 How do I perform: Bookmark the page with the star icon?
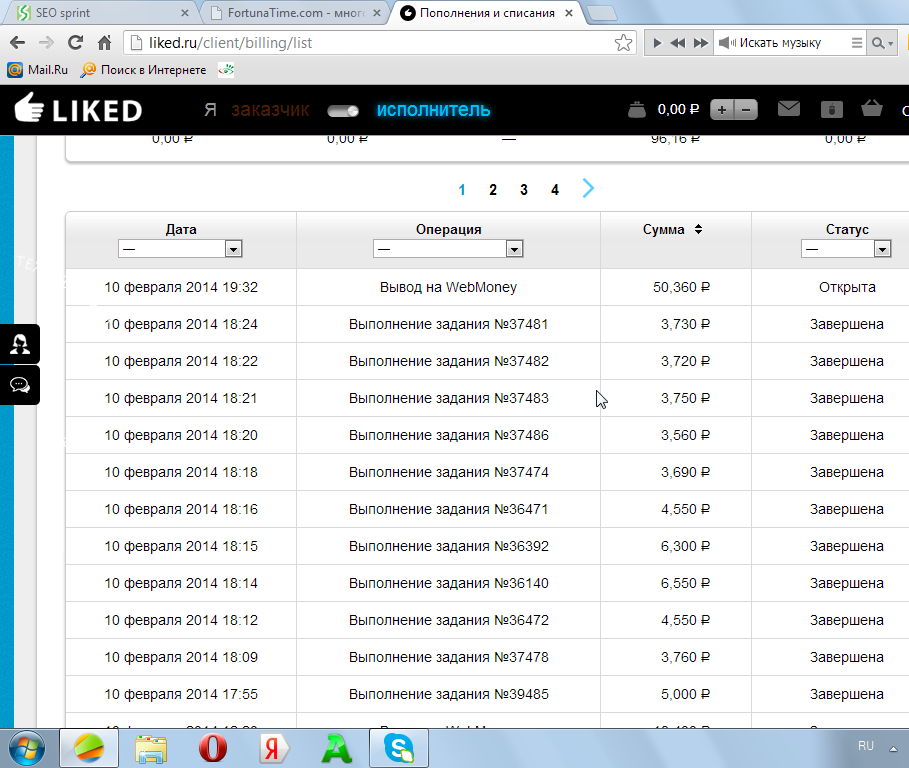tap(623, 42)
